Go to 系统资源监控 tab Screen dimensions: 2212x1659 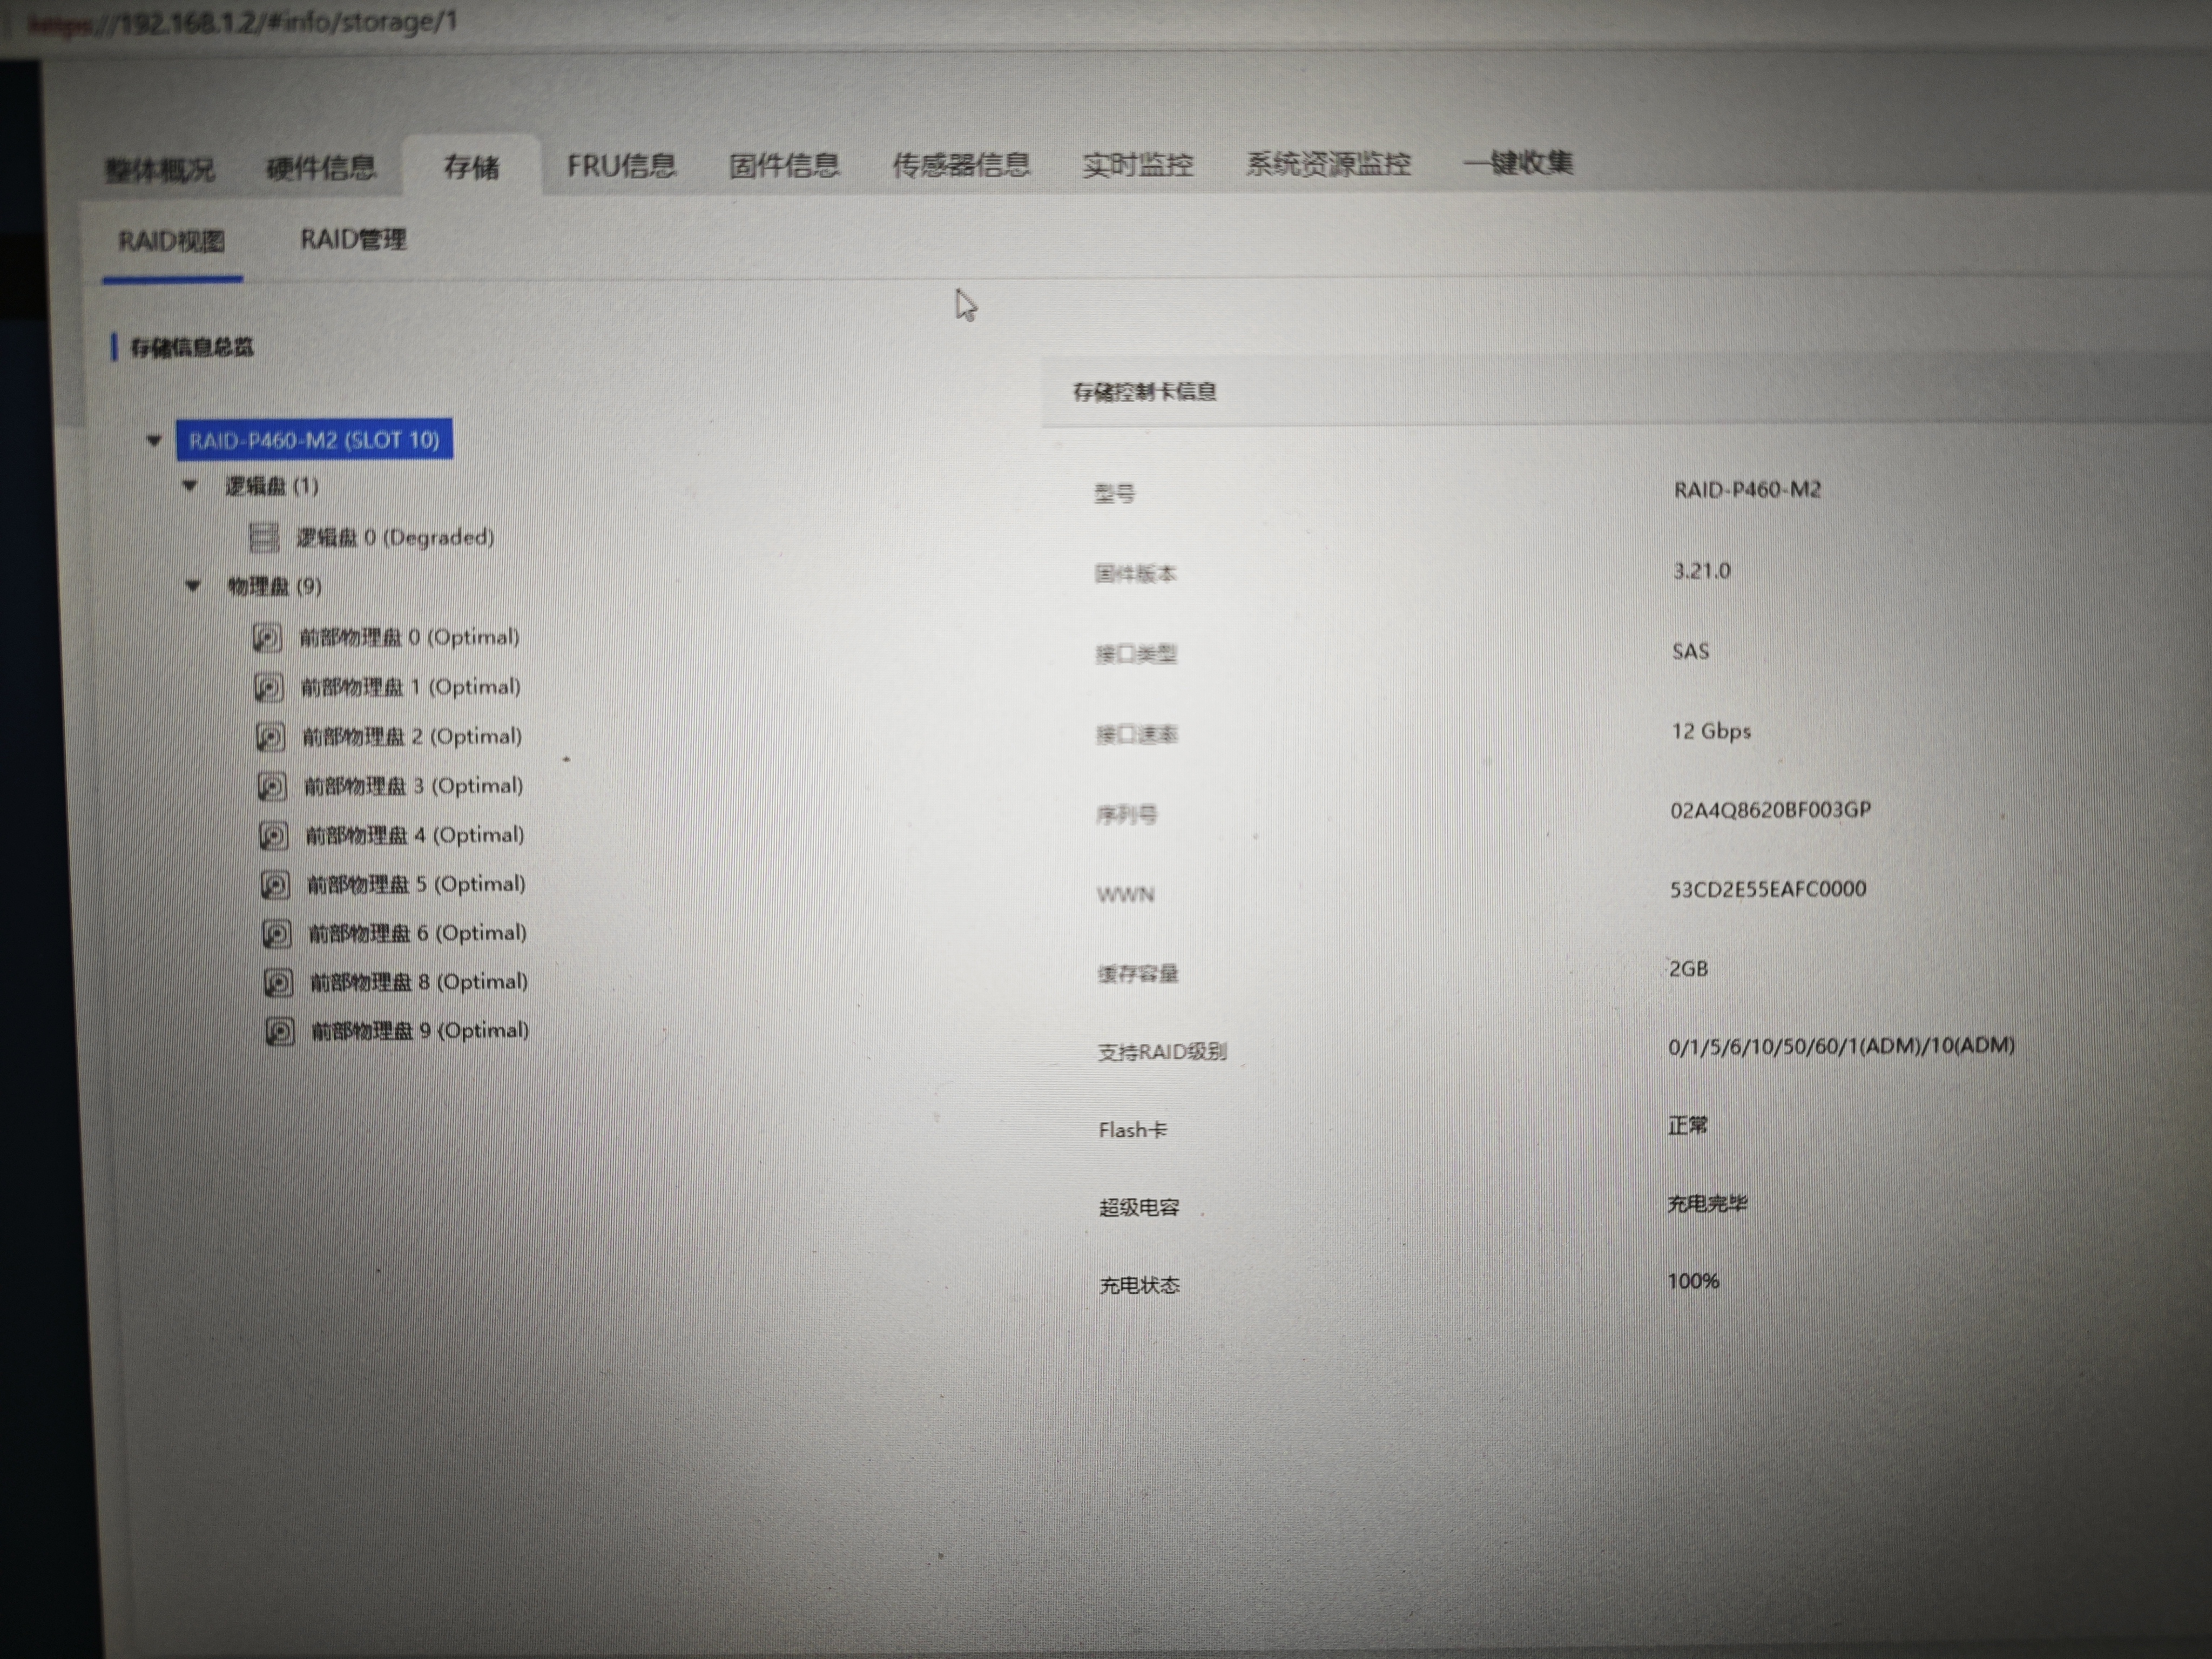click(x=1328, y=164)
